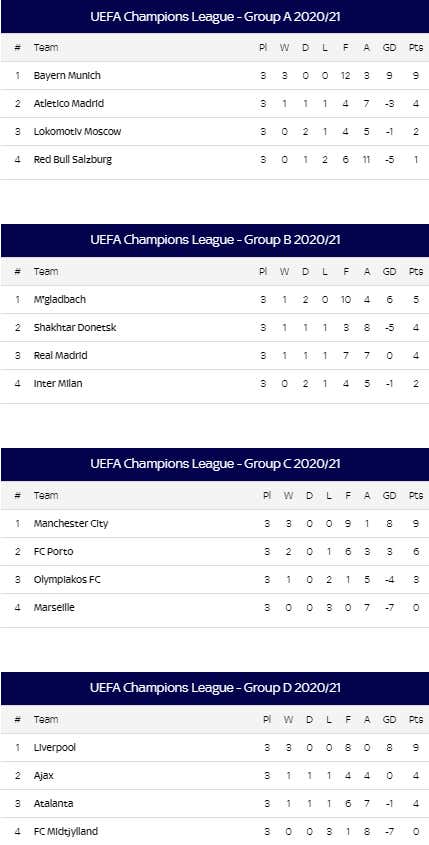
Task: Click the Group C 2020/21 table header
Action: [x=214, y=464]
